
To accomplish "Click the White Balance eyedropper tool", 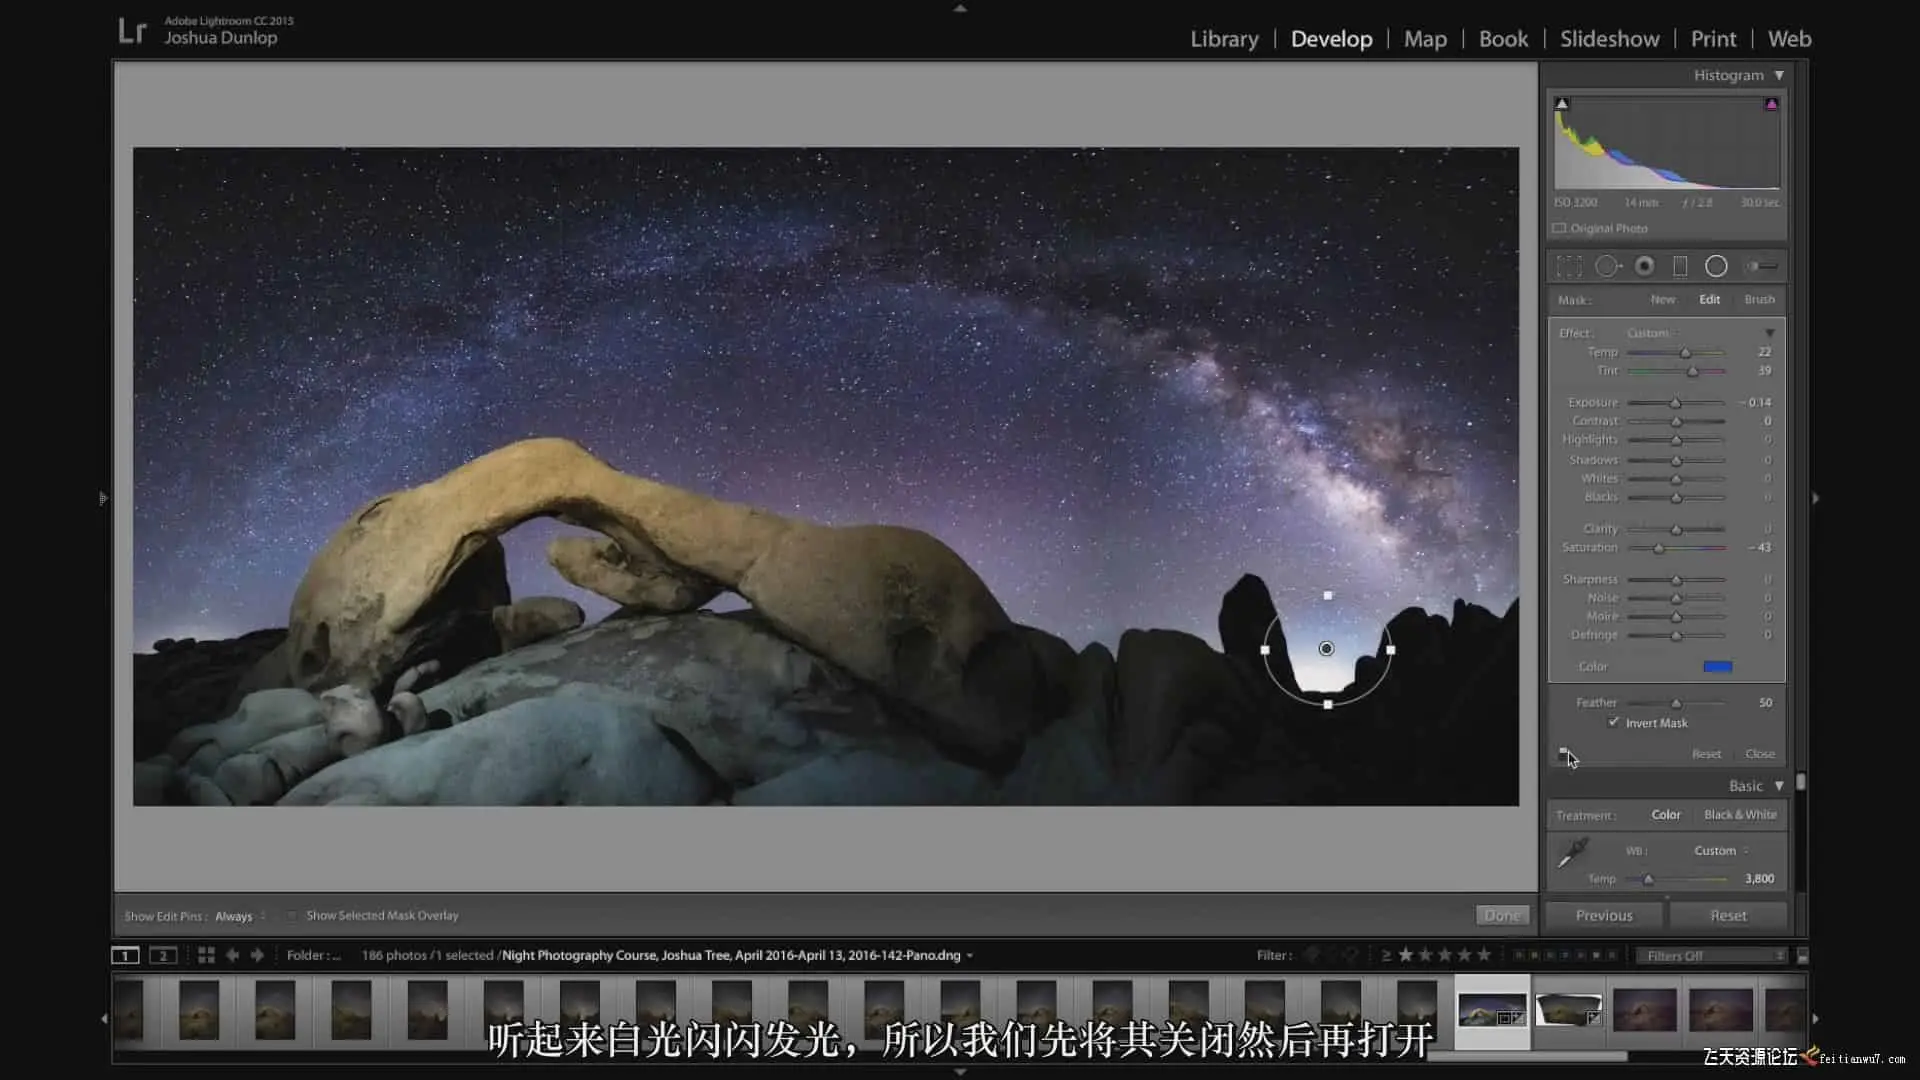I will pos(1572,853).
